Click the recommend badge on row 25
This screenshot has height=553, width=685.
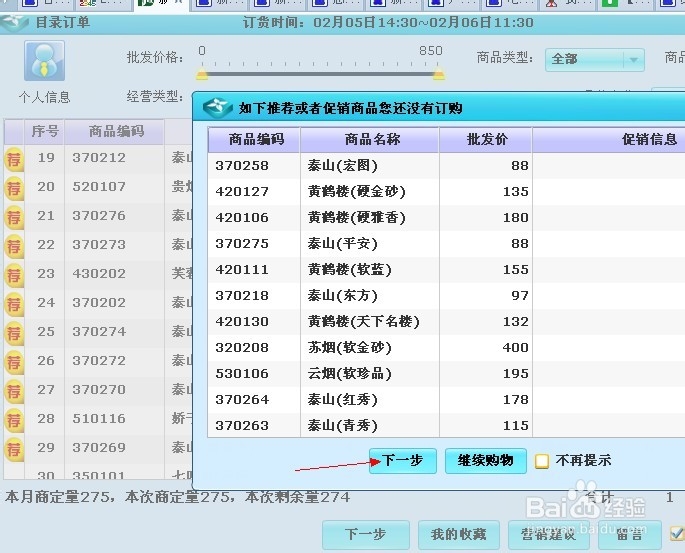pos(14,334)
